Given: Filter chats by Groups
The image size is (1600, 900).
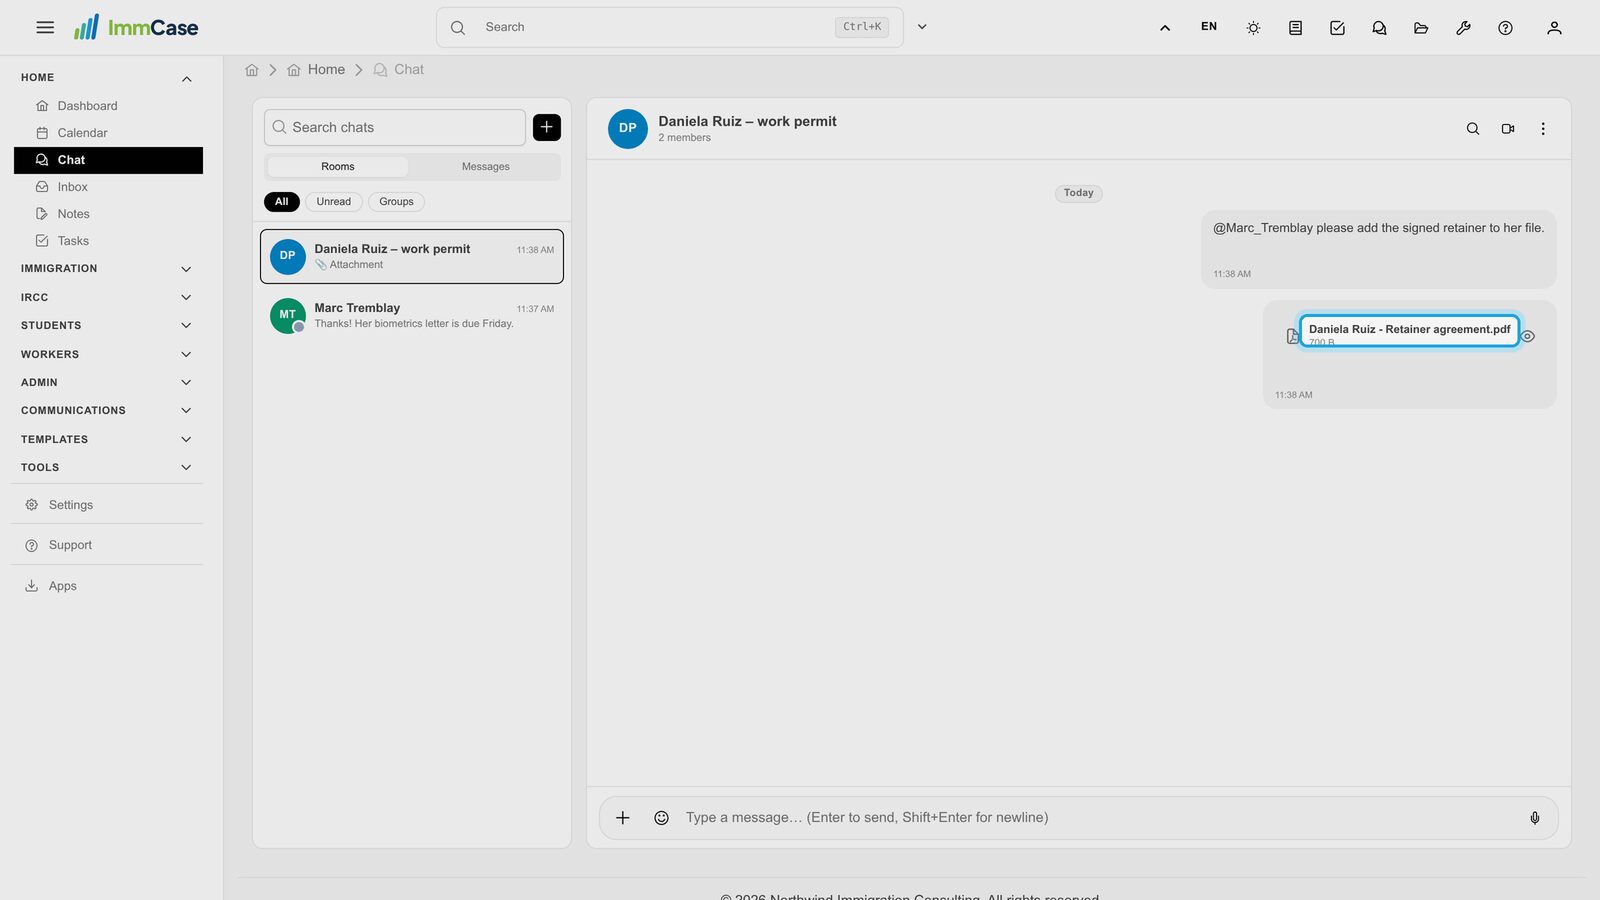Looking at the screenshot, I should 396,202.
